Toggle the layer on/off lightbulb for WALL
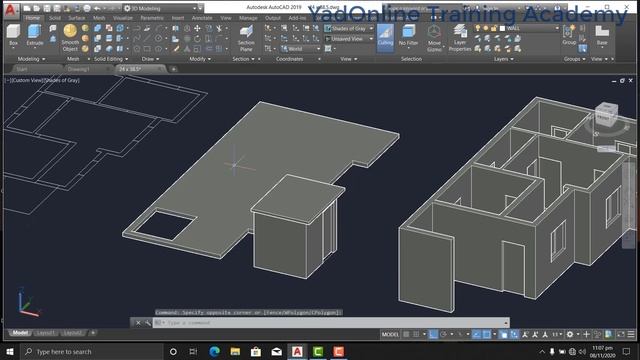 coord(478,28)
